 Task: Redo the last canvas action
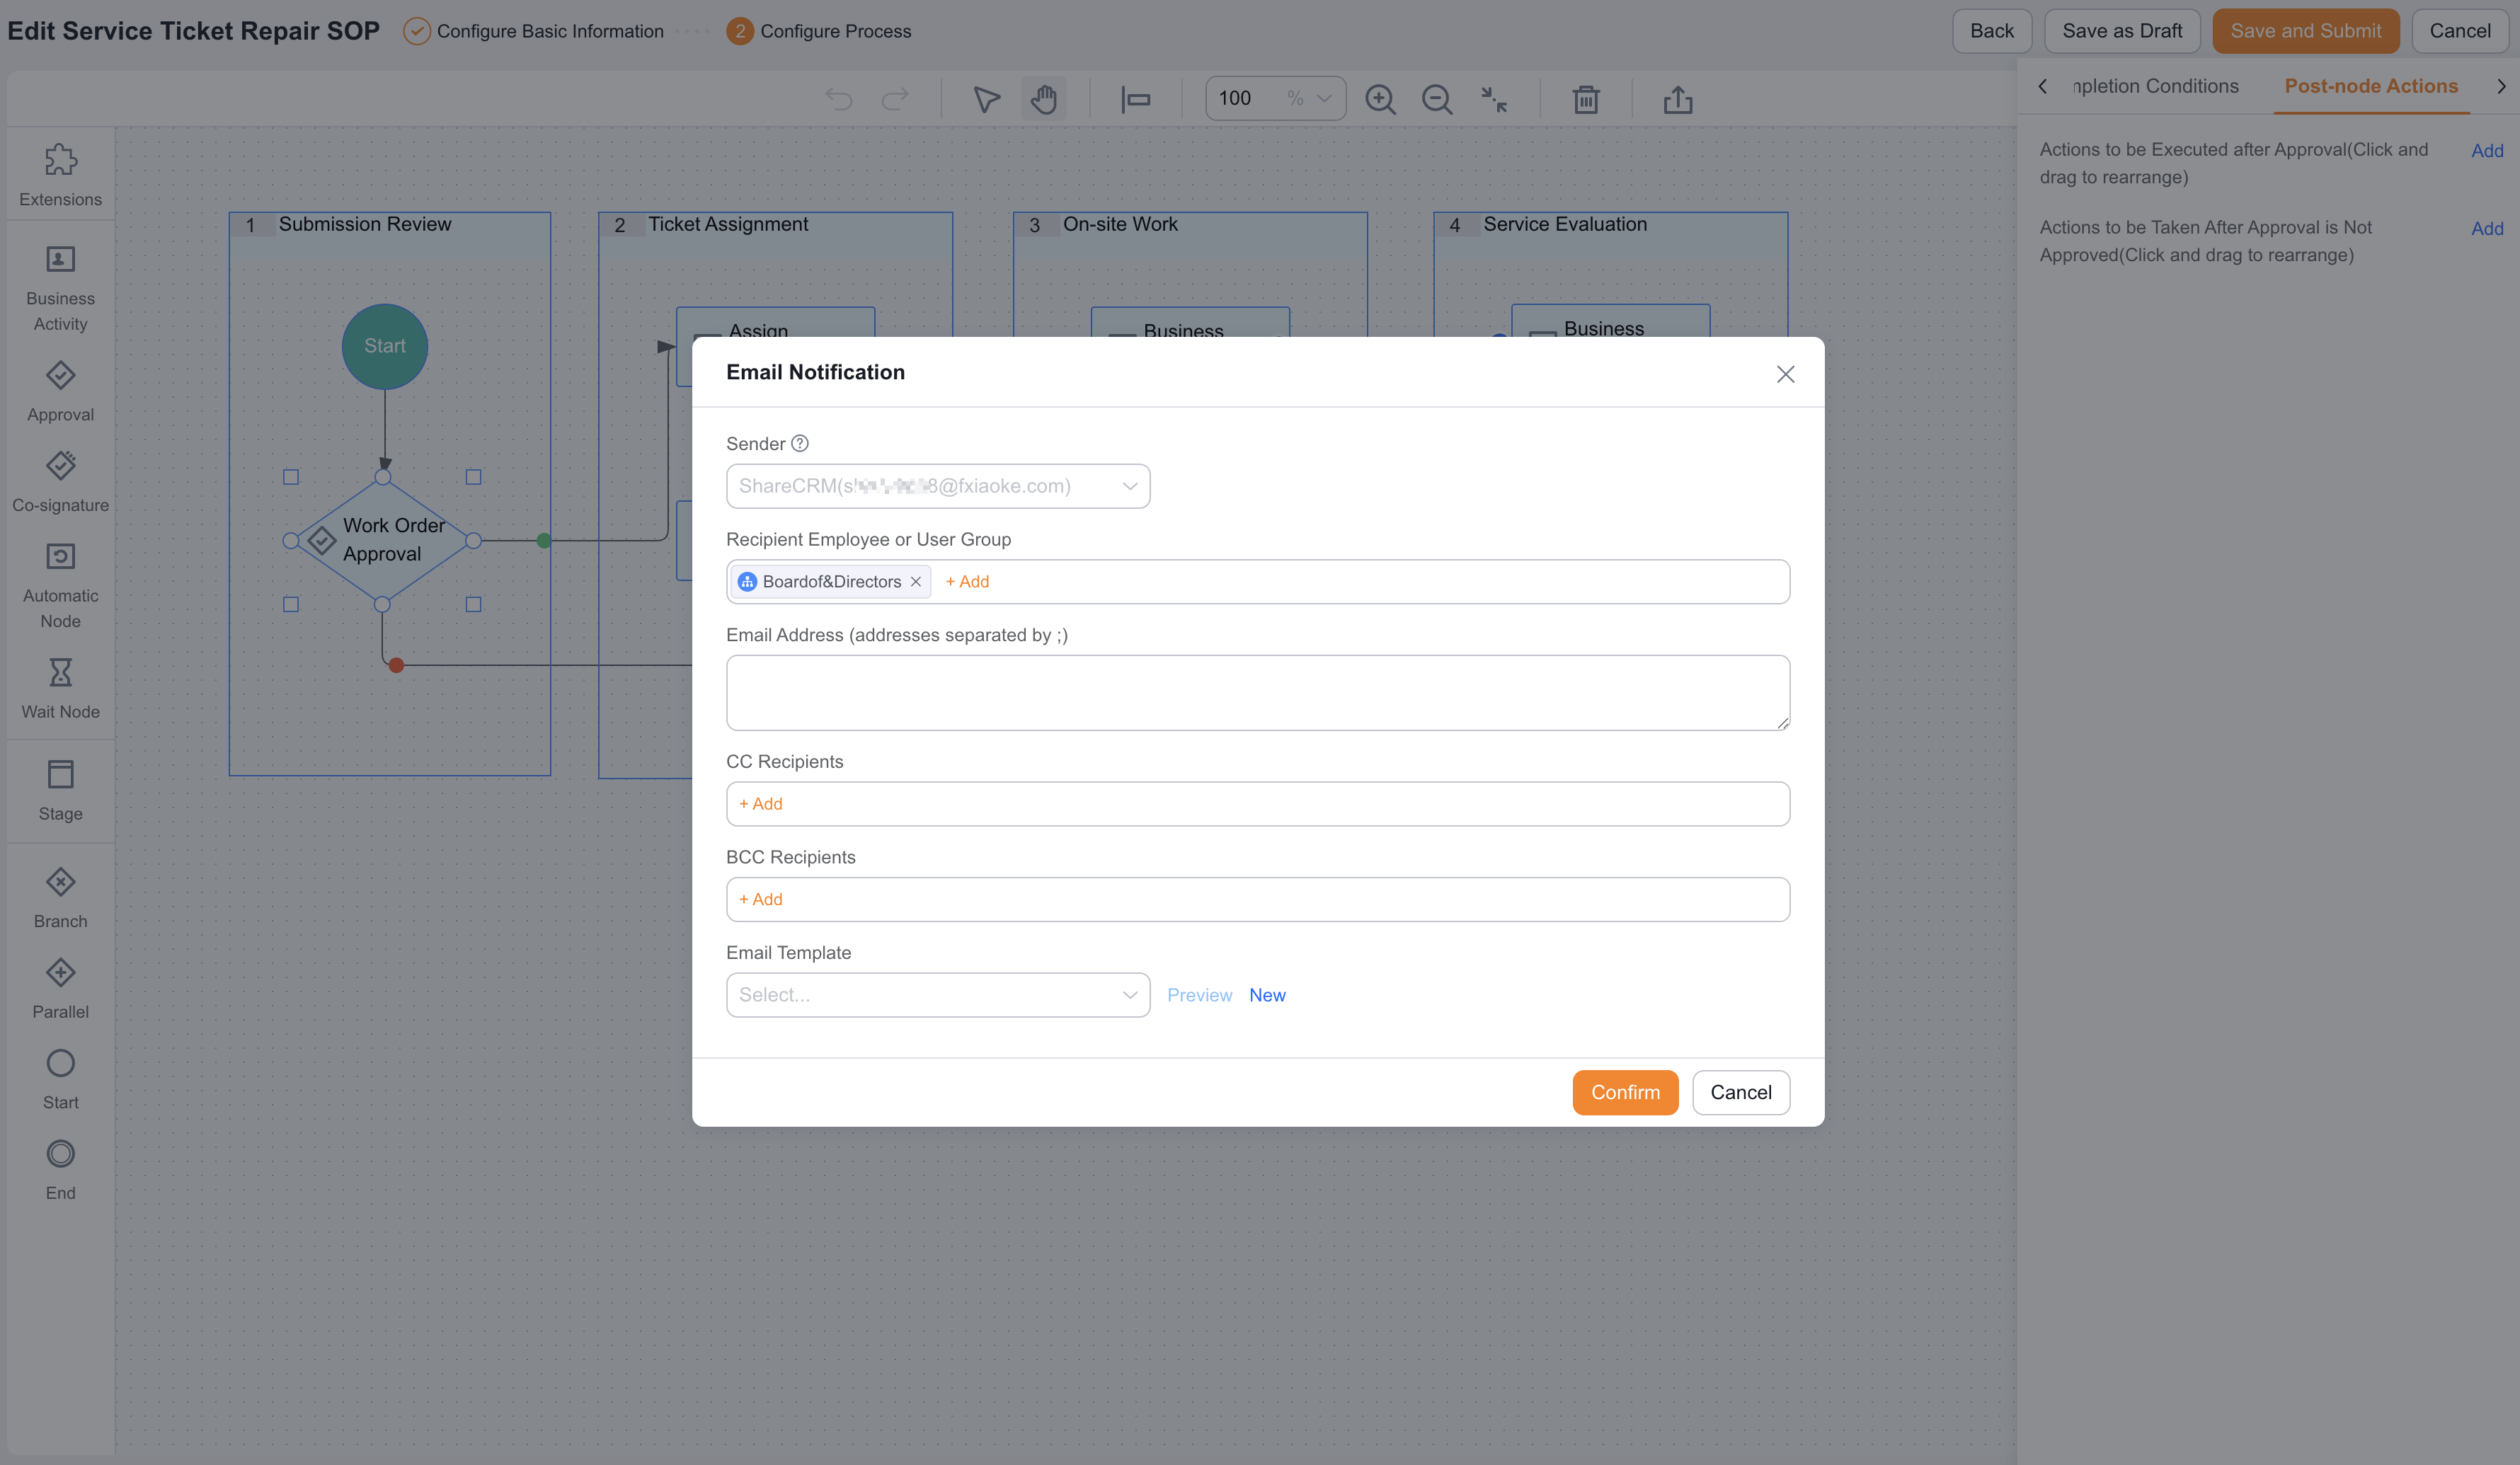pos(895,99)
